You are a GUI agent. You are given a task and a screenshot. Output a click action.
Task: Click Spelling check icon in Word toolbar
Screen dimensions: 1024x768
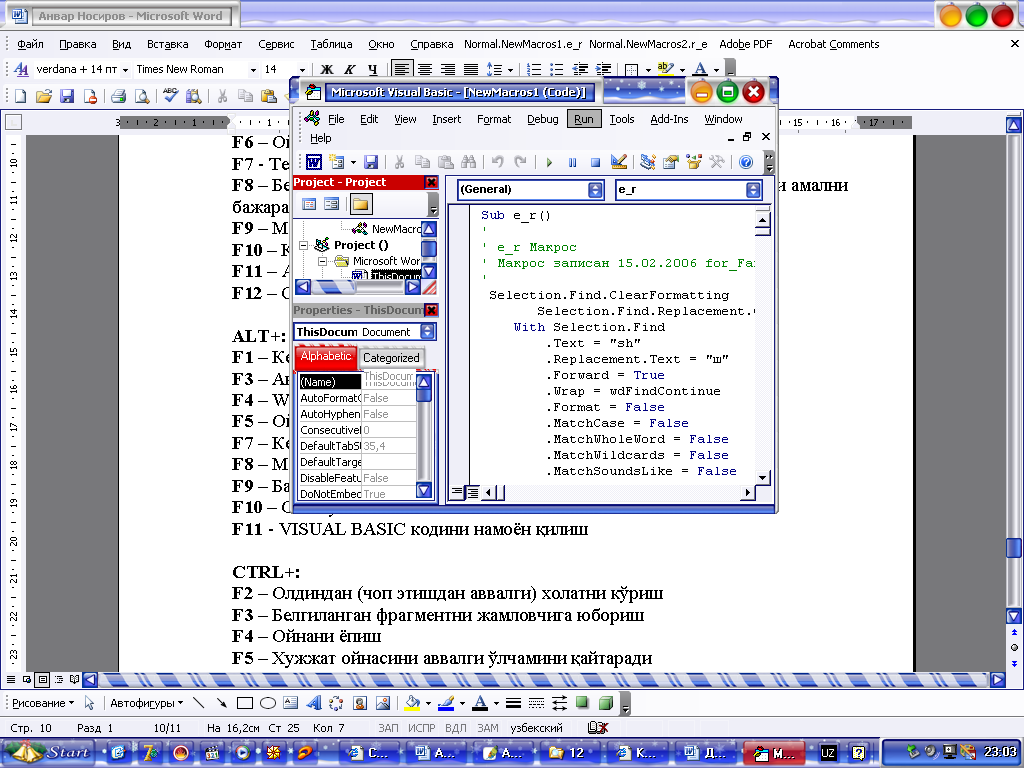coord(170,97)
